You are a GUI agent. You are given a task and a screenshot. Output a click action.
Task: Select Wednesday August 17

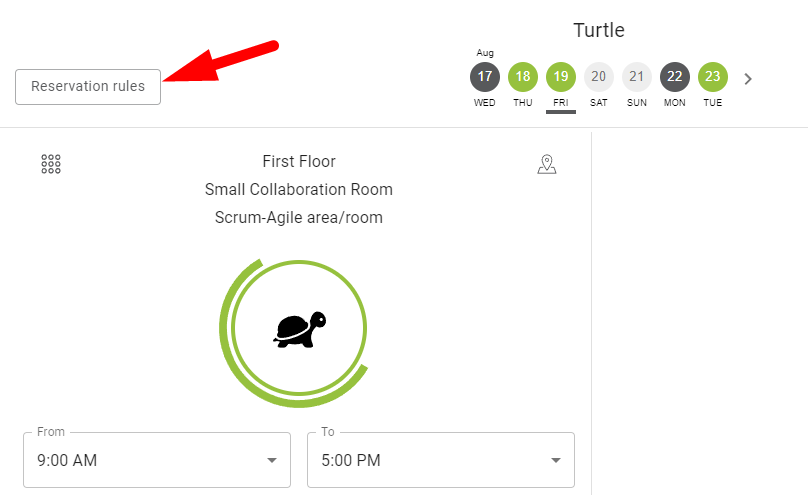(485, 77)
